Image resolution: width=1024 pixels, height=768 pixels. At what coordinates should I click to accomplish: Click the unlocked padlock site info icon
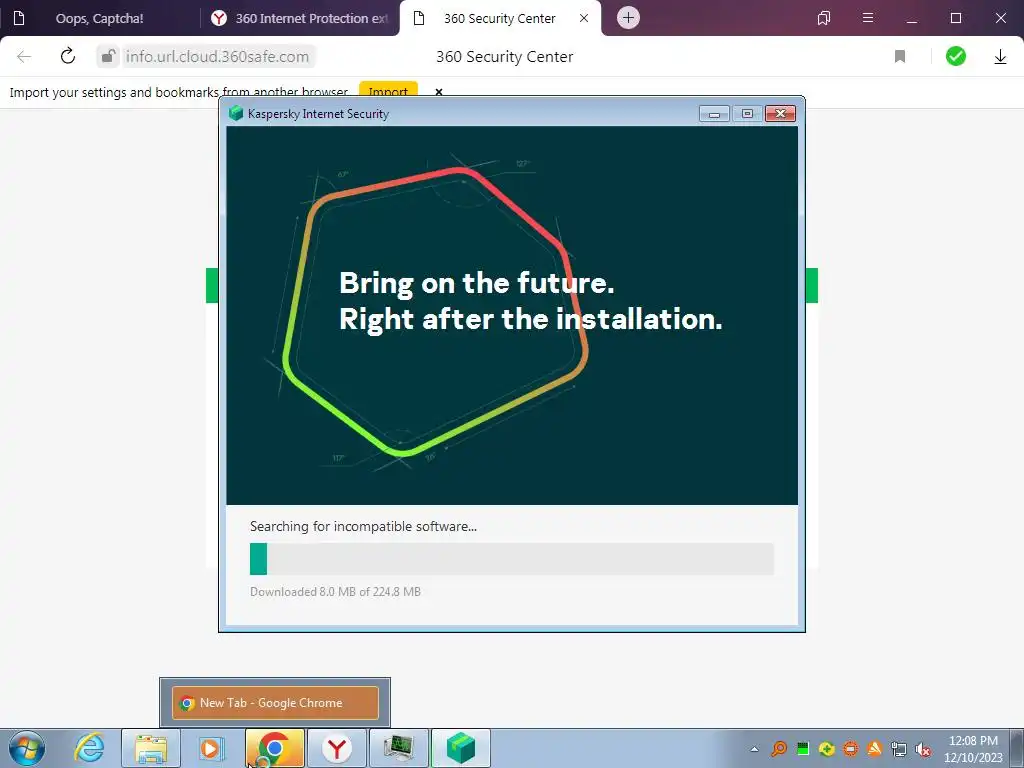coord(108,57)
